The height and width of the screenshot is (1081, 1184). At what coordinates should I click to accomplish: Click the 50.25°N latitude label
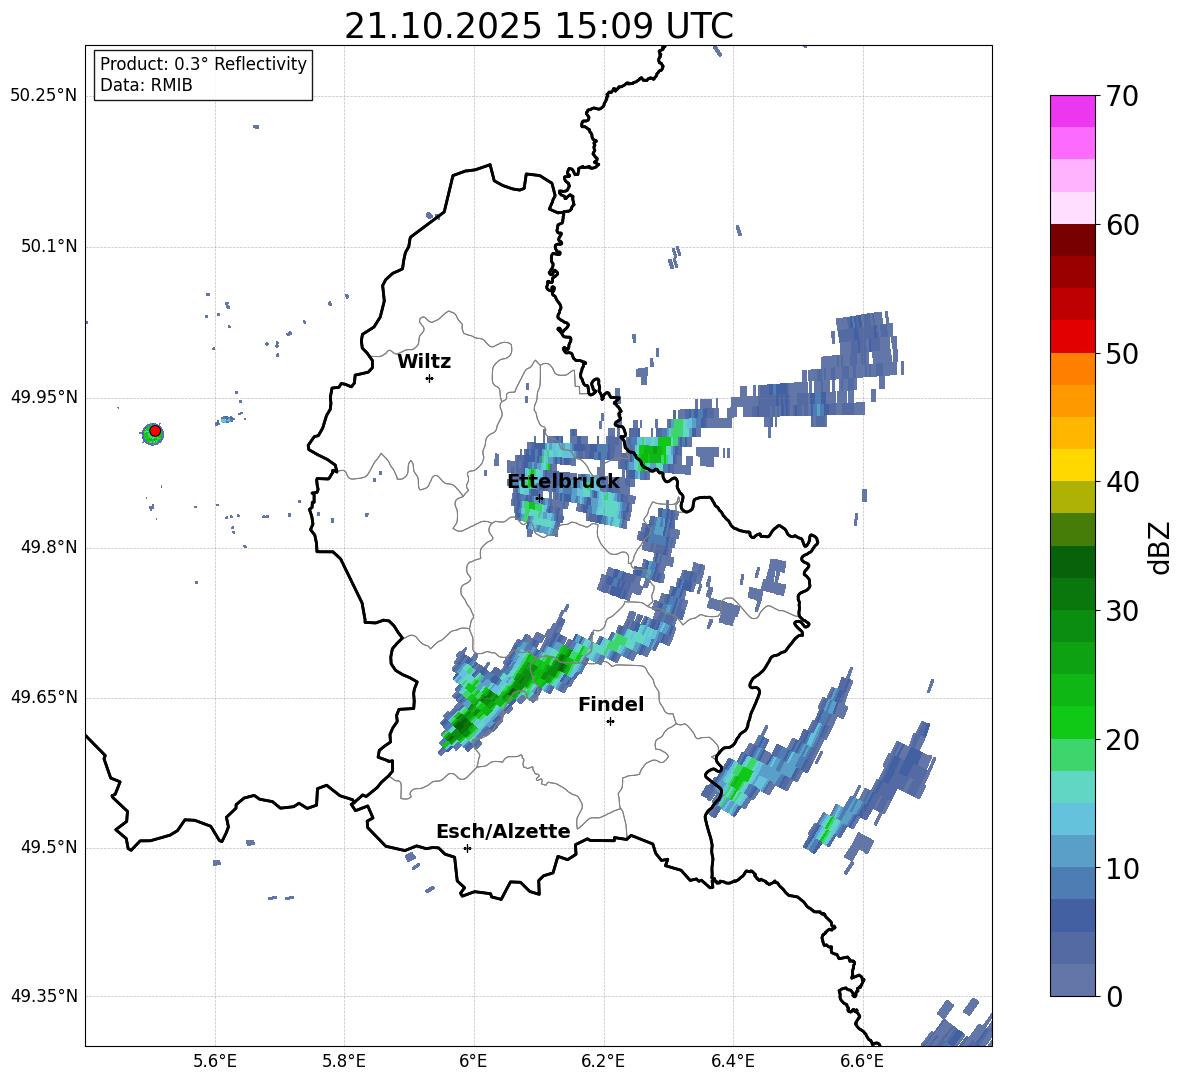pos(44,96)
